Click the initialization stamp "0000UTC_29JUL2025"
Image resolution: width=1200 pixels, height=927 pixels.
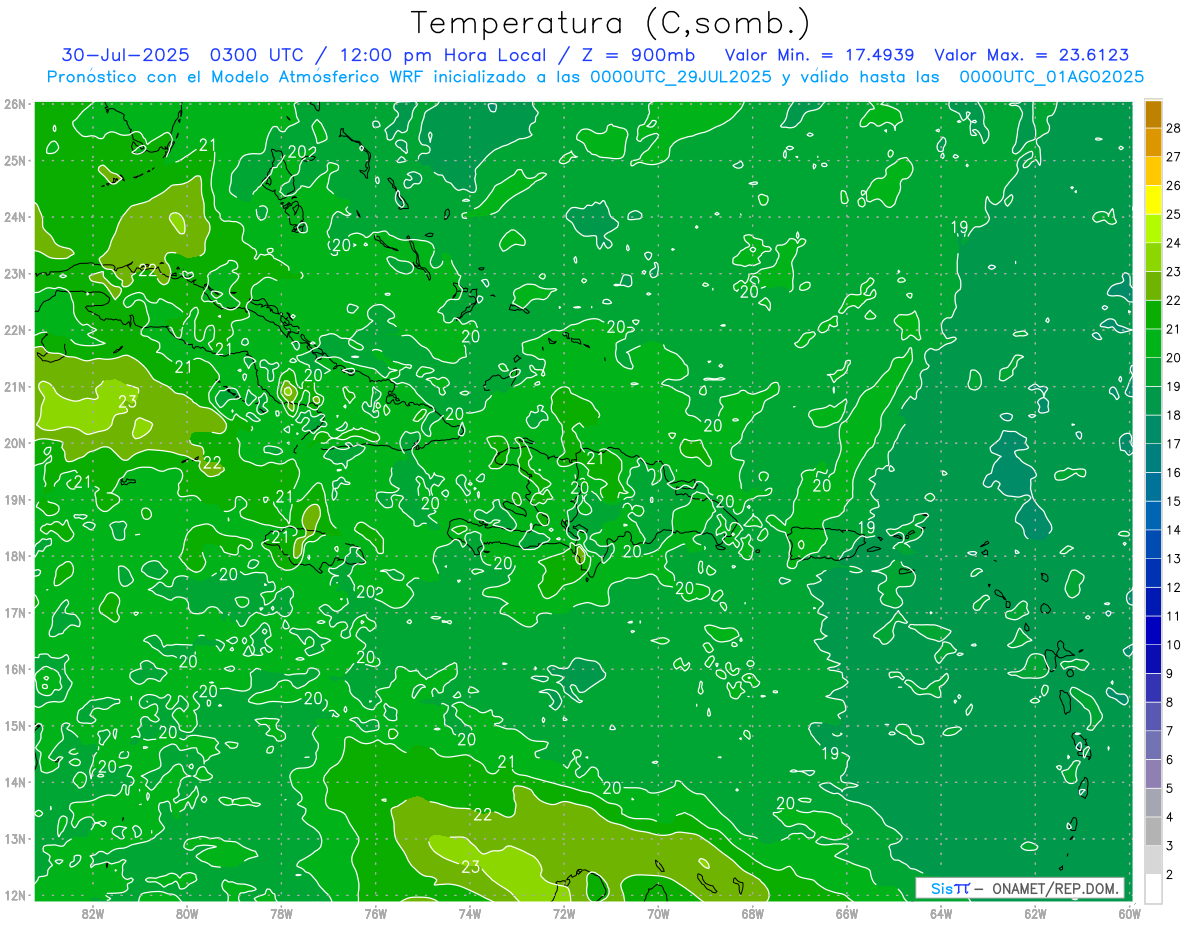[681, 77]
